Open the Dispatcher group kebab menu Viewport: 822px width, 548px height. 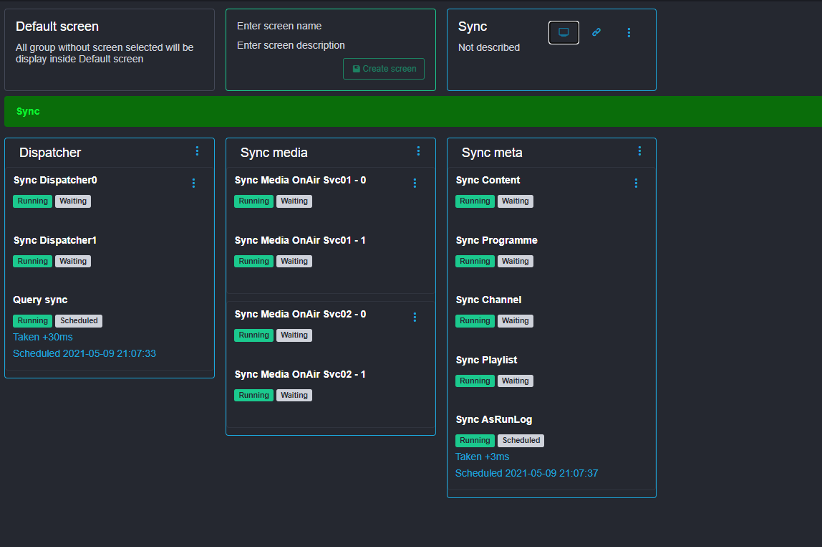(197, 151)
